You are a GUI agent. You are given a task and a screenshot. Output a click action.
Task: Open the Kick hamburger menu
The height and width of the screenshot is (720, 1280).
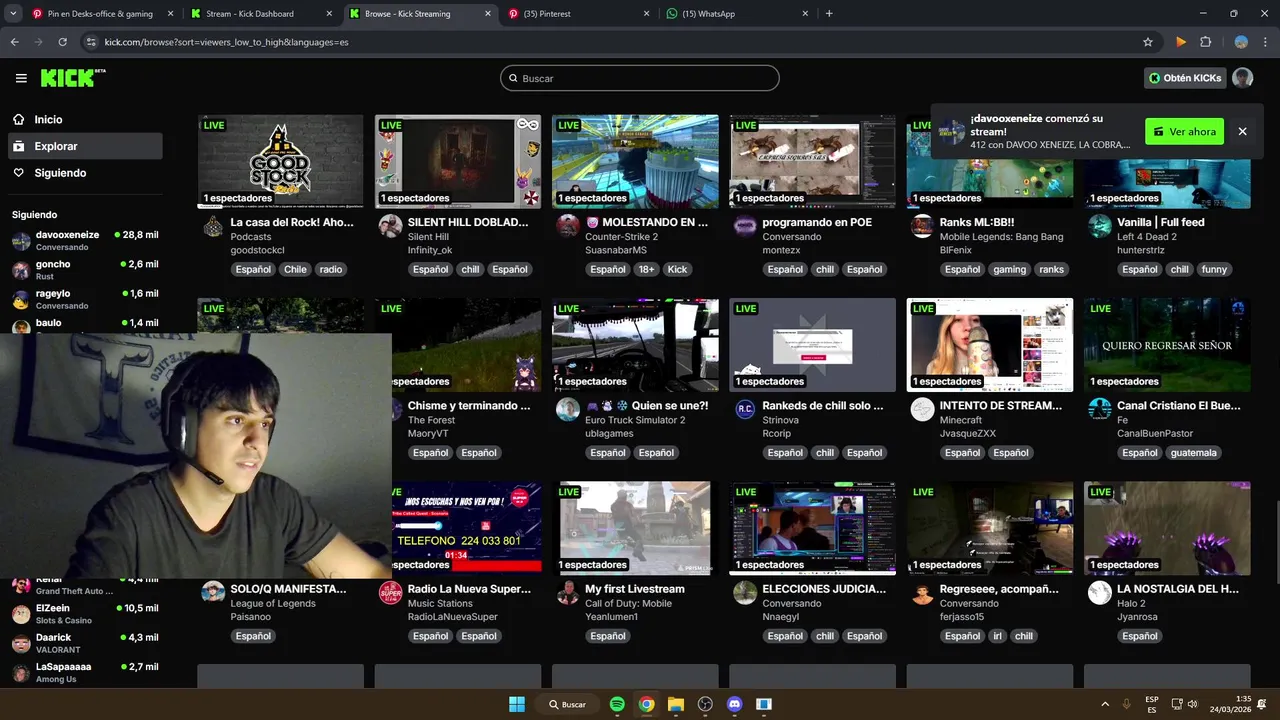coord(21,78)
